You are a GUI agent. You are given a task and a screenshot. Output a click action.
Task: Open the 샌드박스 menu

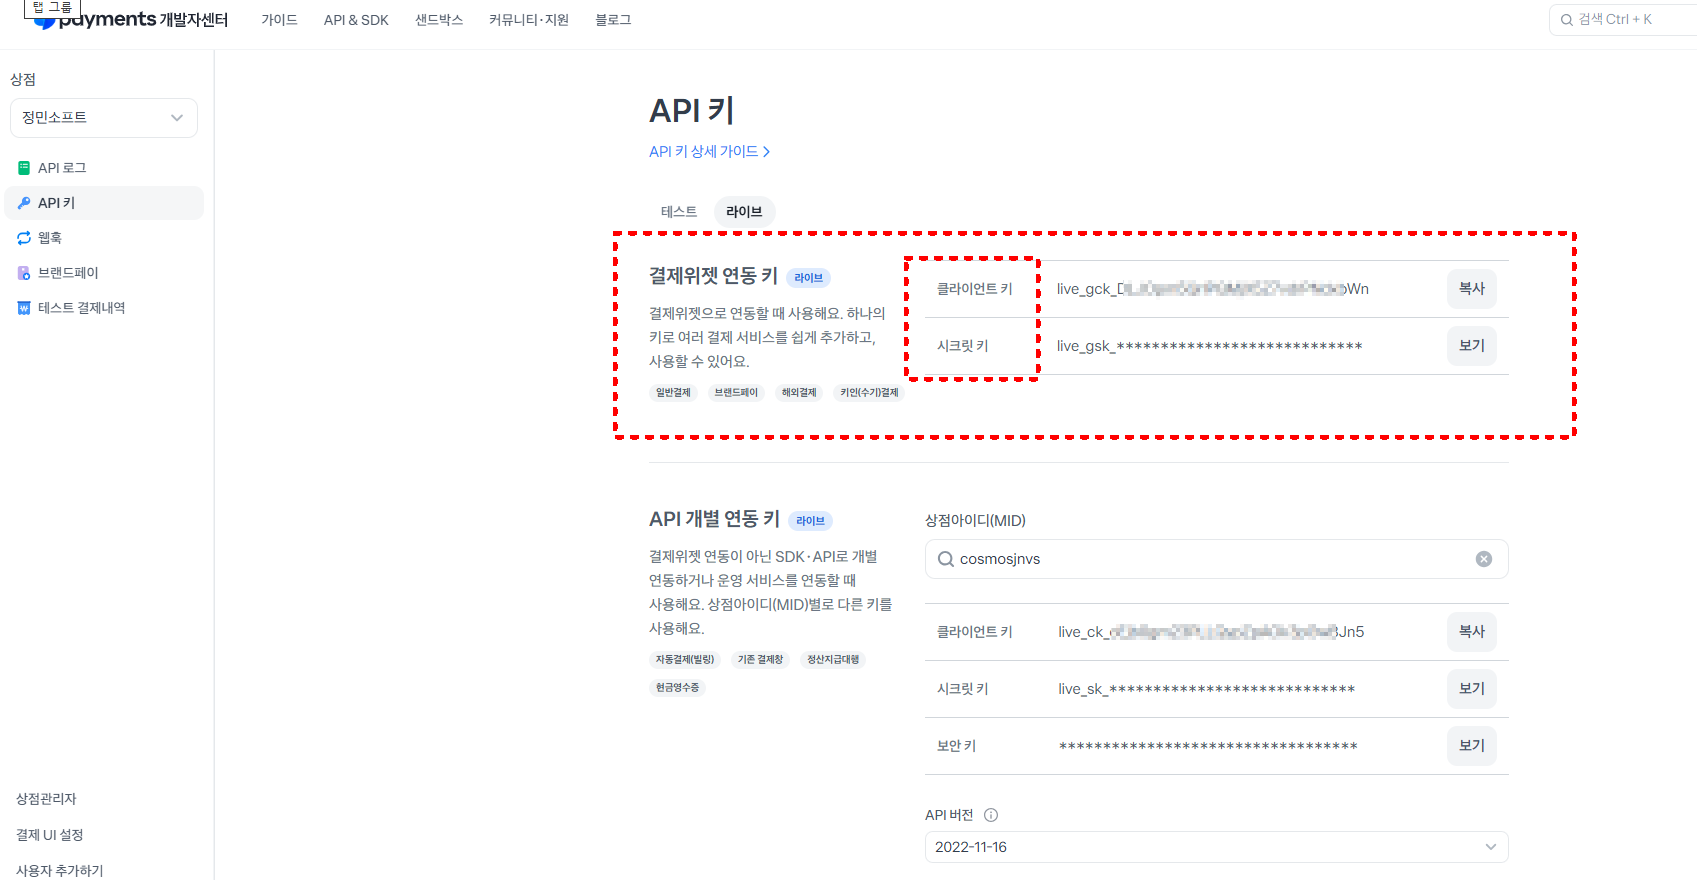439,20
